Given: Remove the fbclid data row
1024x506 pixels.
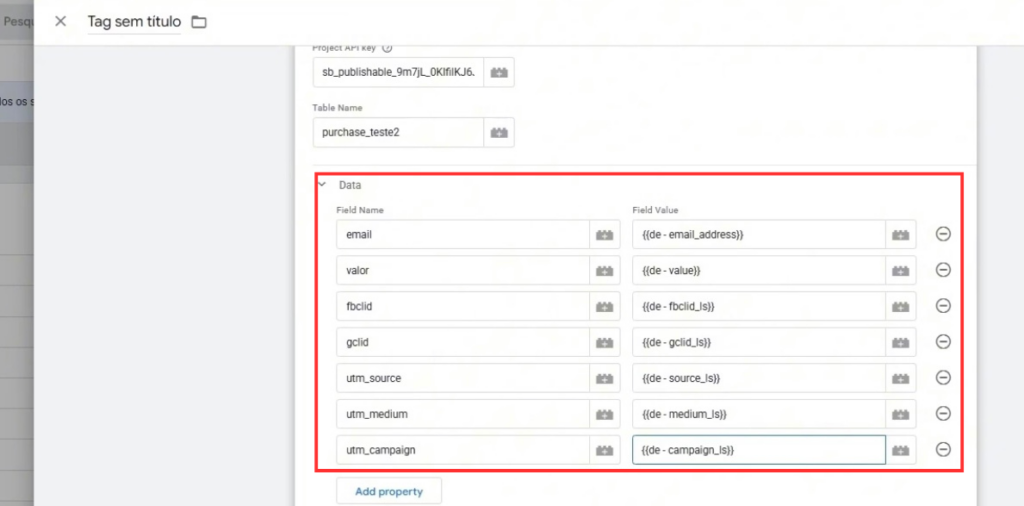Looking at the screenshot, I should click(x=942, y=306).
